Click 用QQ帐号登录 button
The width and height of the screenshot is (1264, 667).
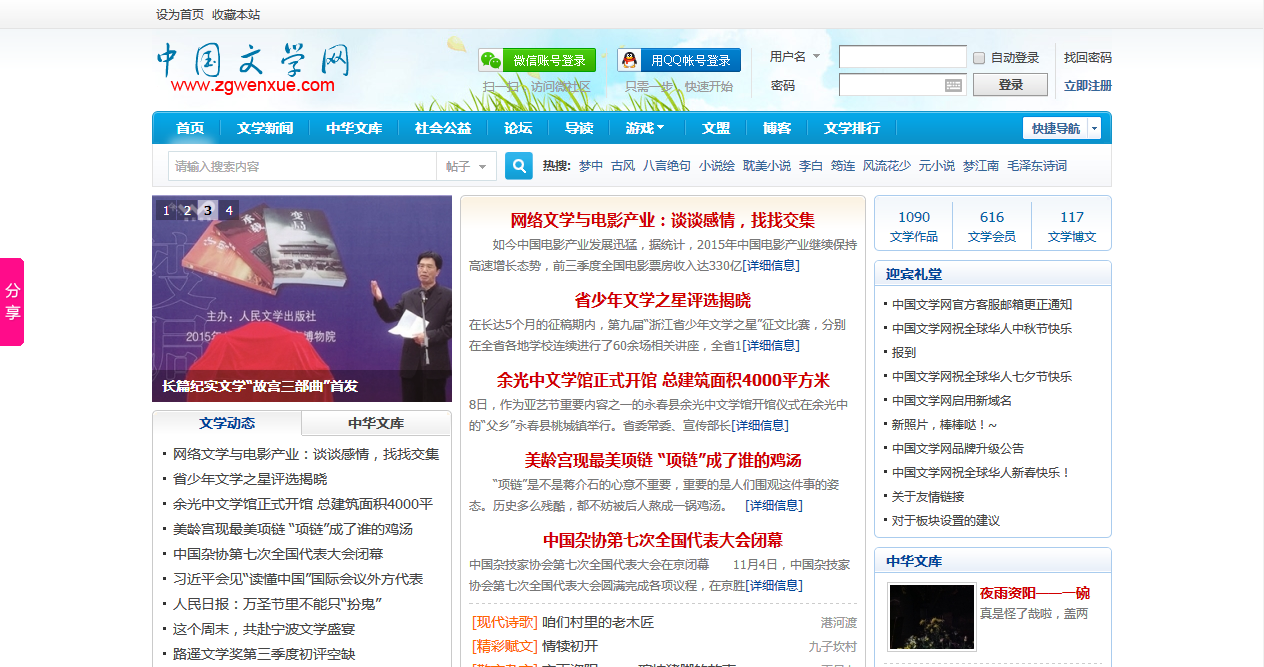679,60
